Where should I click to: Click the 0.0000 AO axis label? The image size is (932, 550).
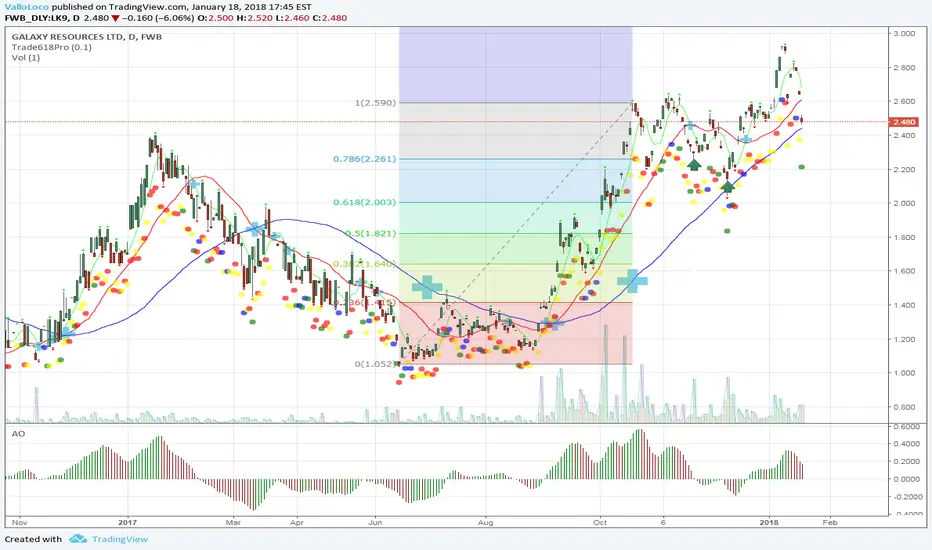(906, 479)
